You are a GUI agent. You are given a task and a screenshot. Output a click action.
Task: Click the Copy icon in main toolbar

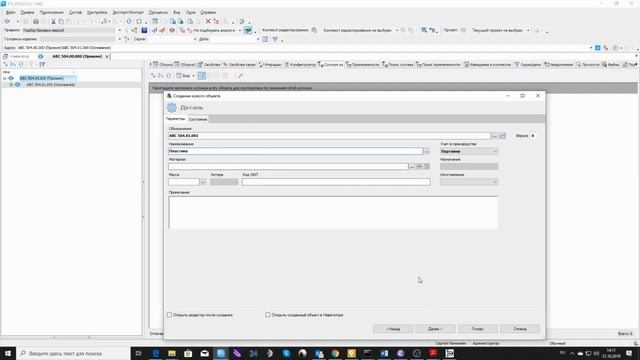point(61,21)
